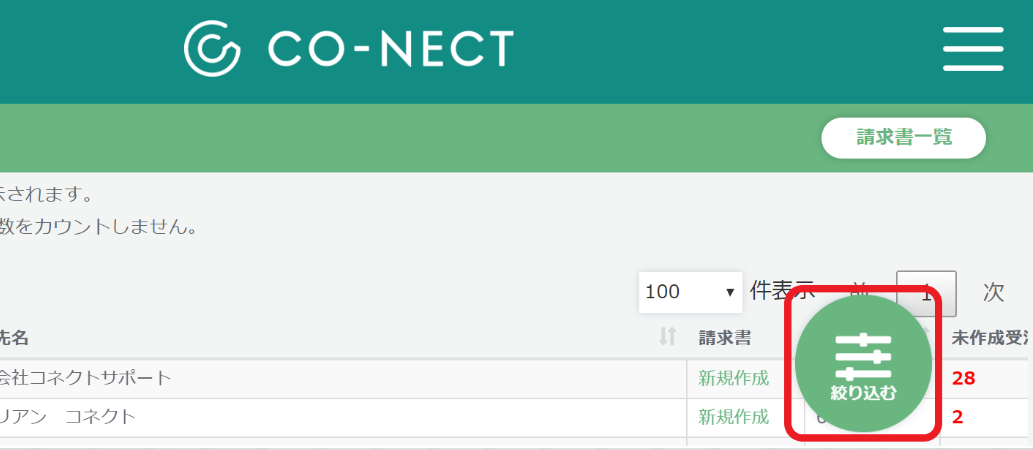Click 新規作成 for リアン コネクト row
This screenshot has height=450, width=1033.
click(733, 416)
